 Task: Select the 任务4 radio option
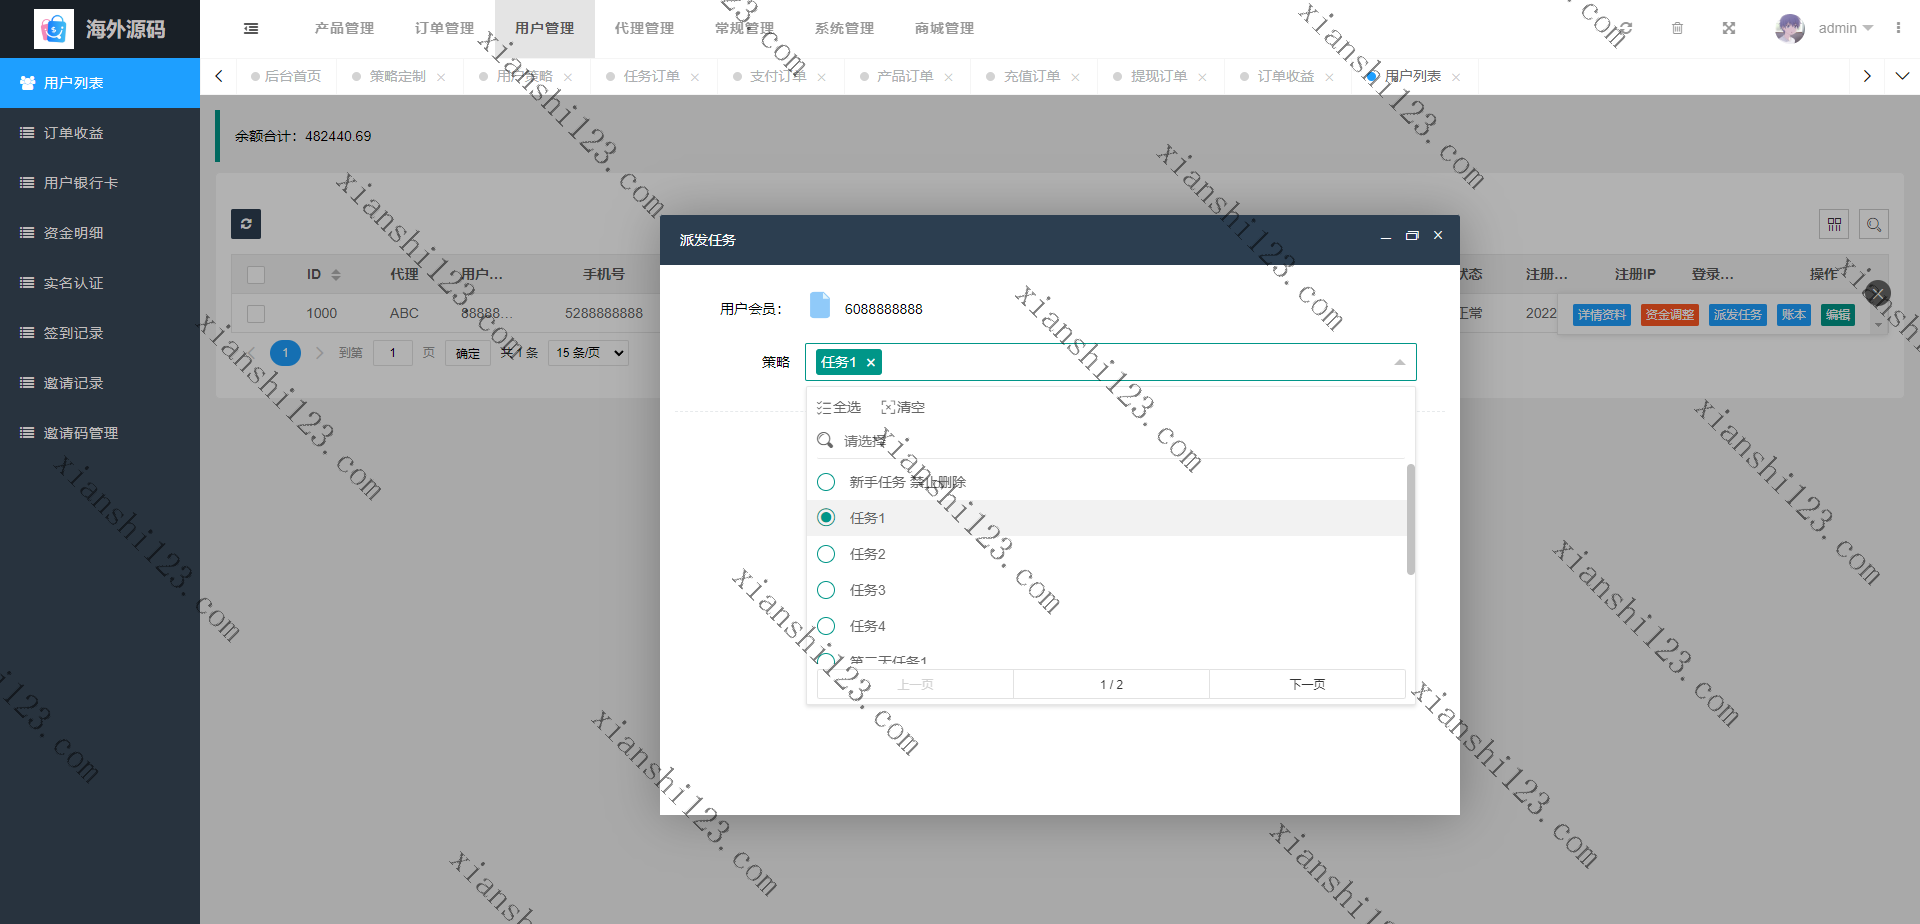pos(826,626)
